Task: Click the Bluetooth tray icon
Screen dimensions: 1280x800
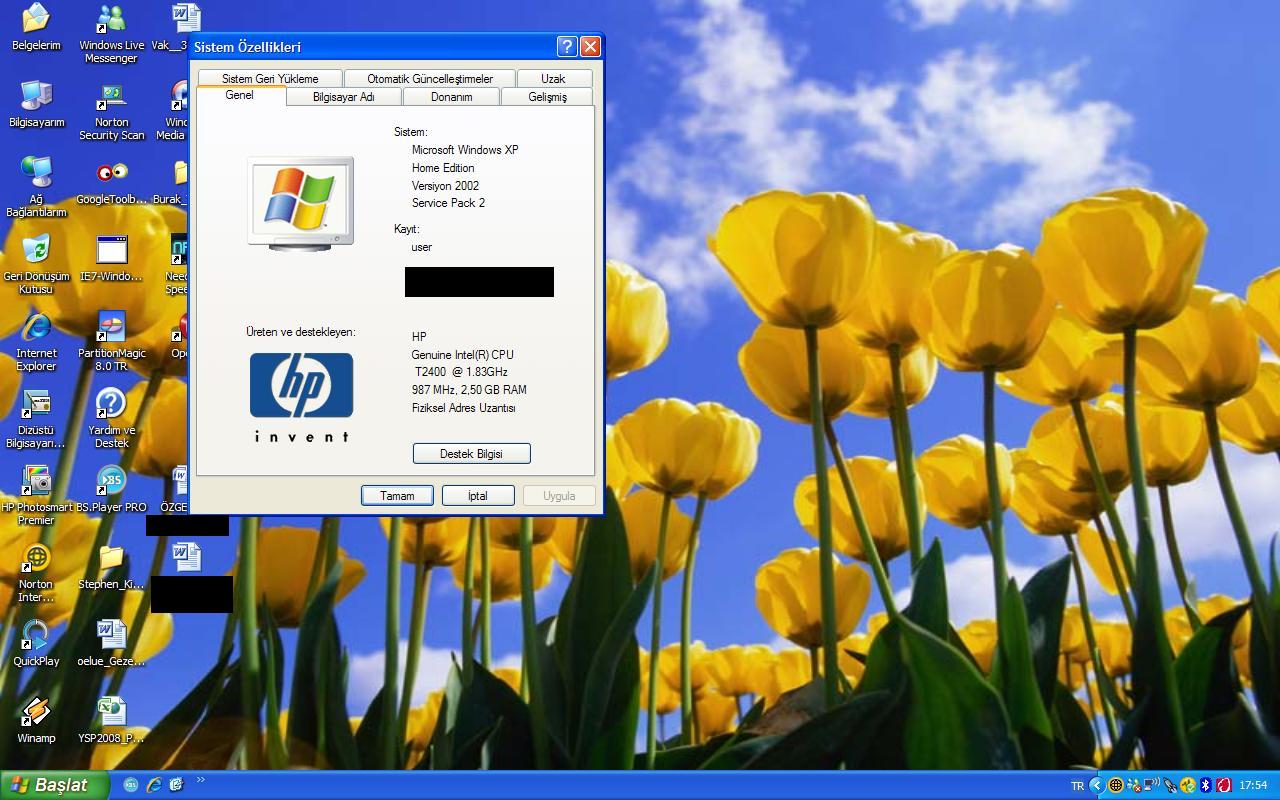Action: (1206, 785)
